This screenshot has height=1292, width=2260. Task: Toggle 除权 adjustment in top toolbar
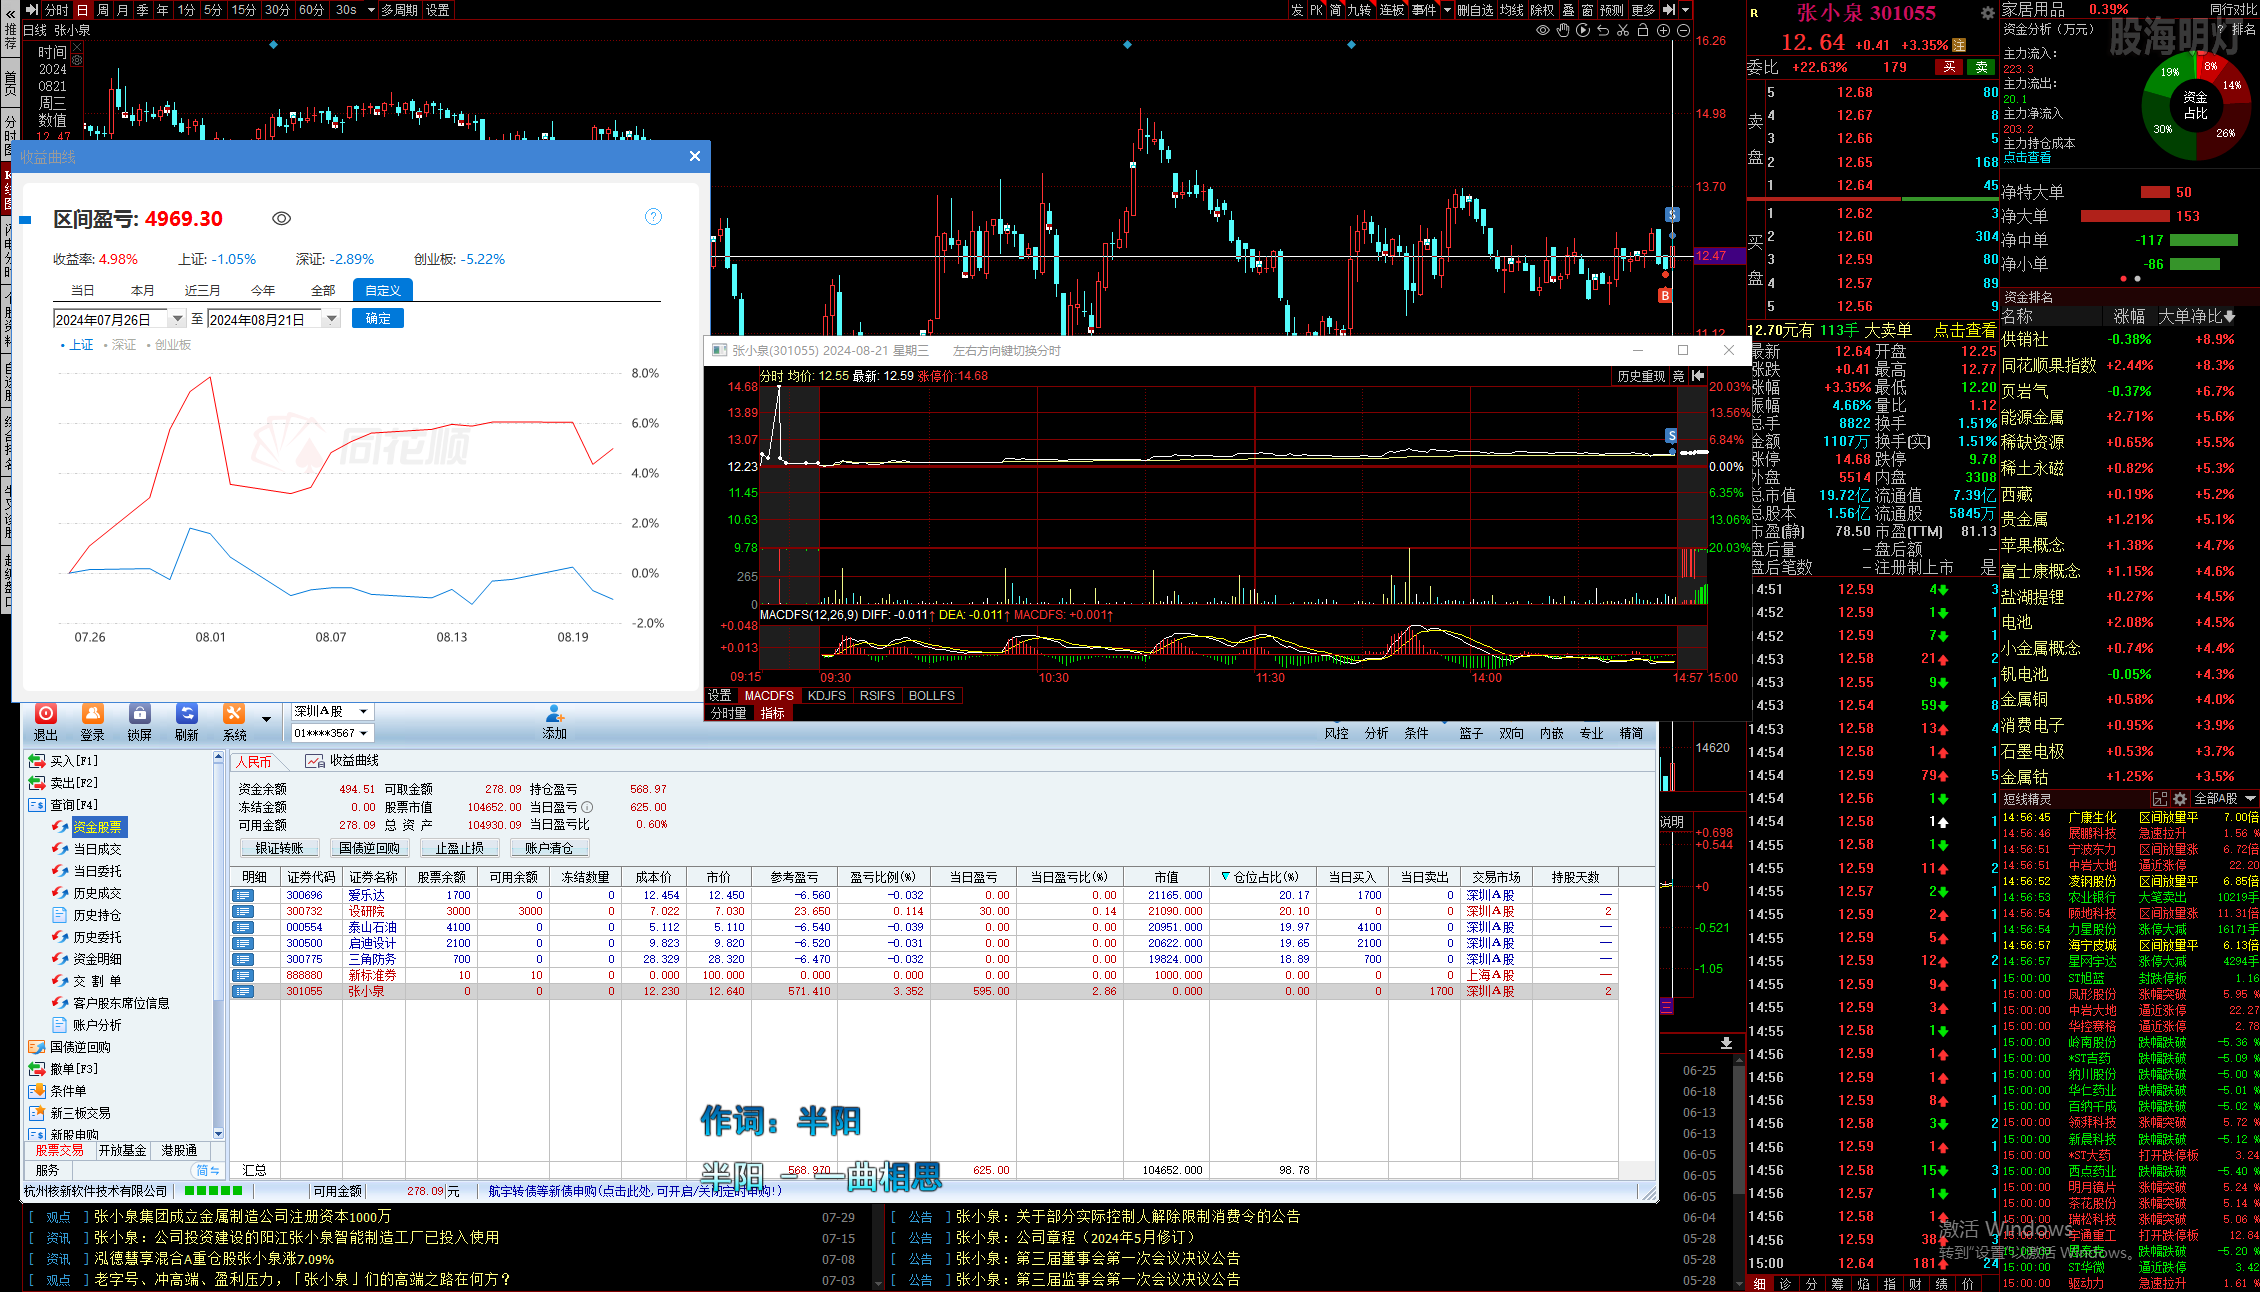[x=1543, y=10]
